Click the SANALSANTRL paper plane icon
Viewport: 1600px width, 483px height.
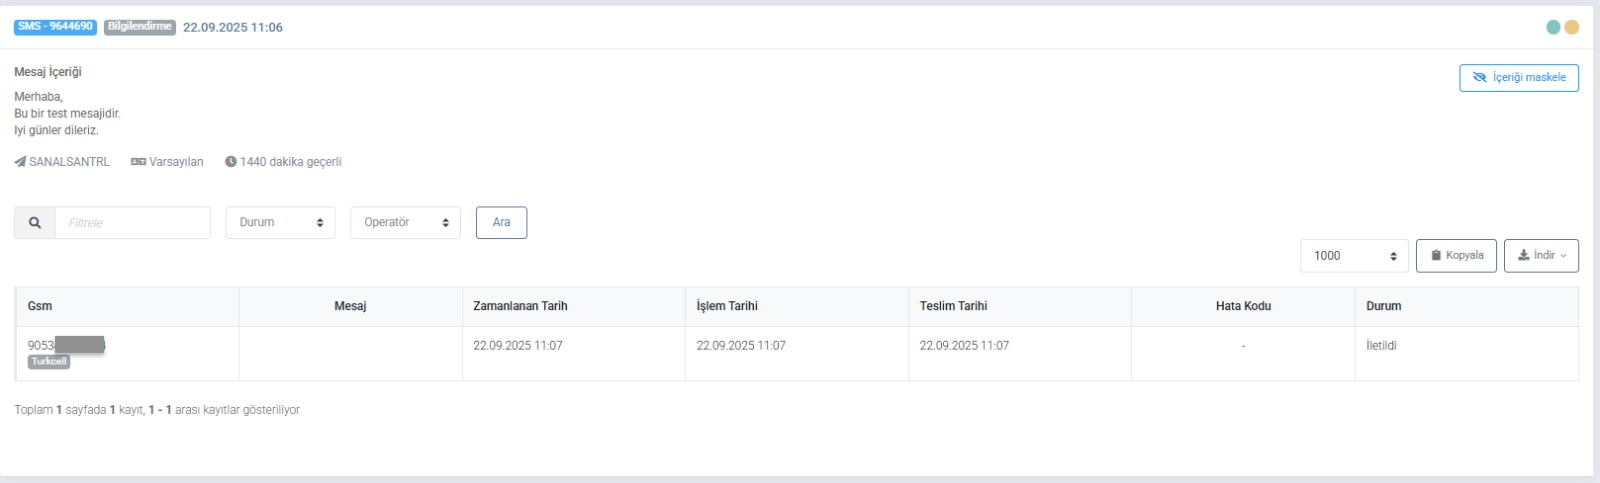point(20,162)
